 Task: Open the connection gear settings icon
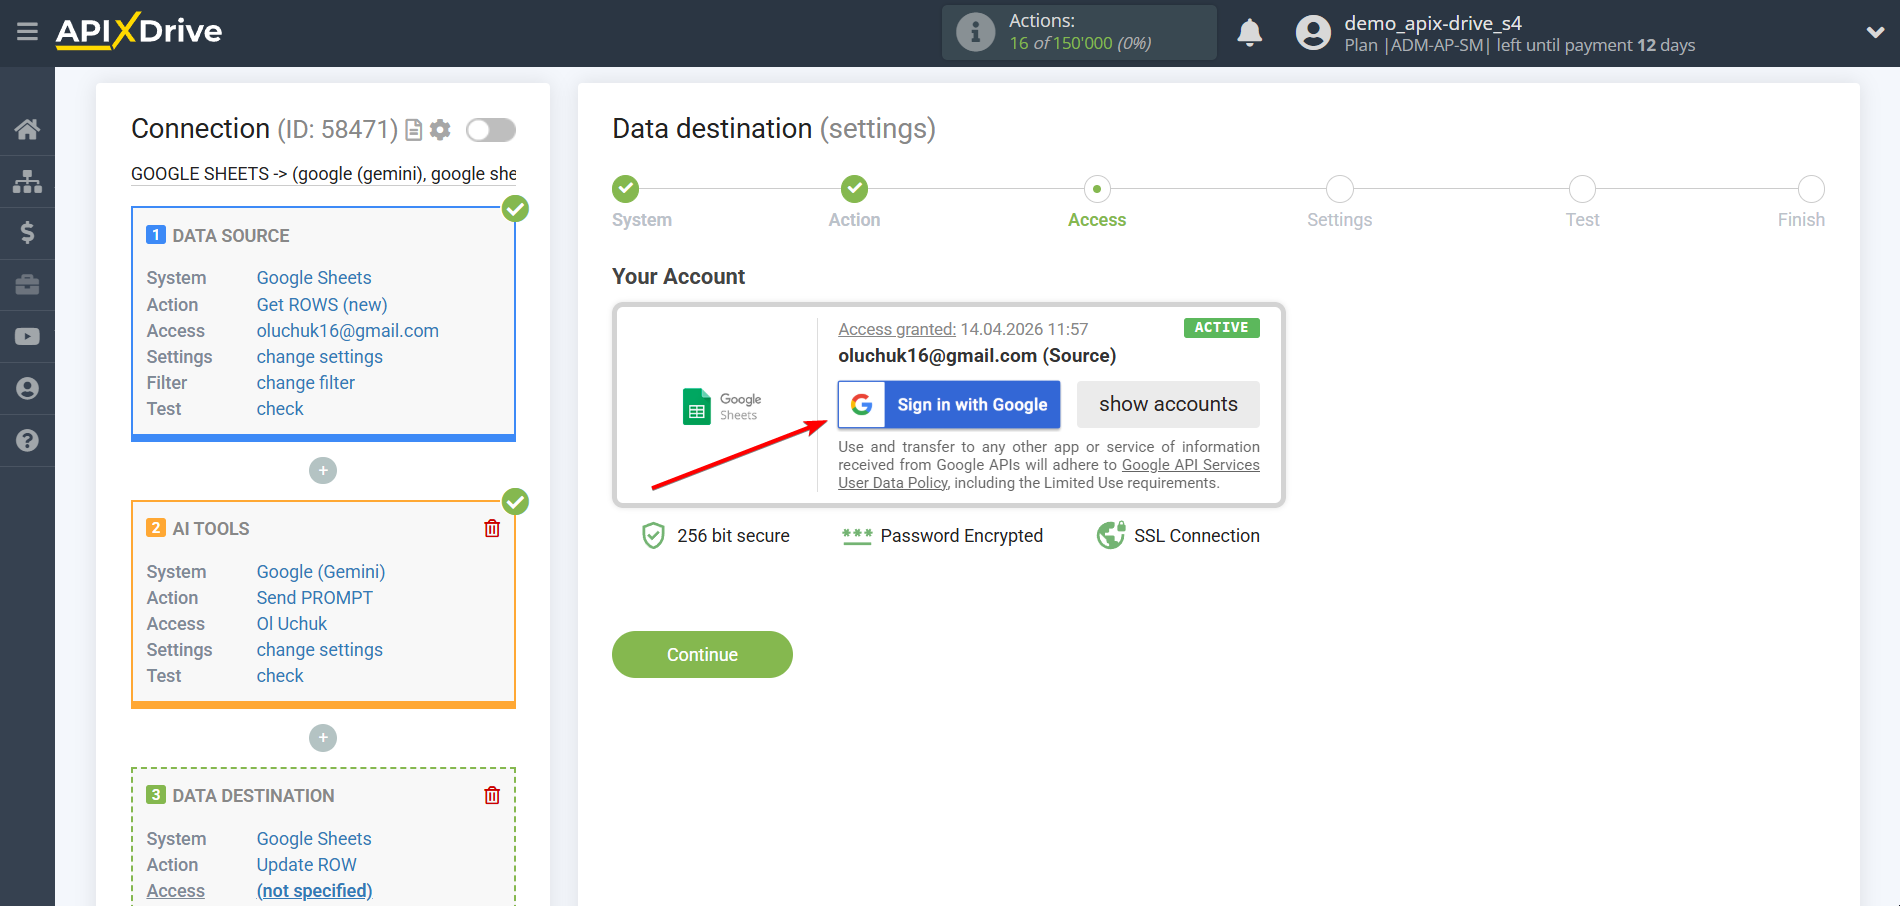[x=439, y=129]
